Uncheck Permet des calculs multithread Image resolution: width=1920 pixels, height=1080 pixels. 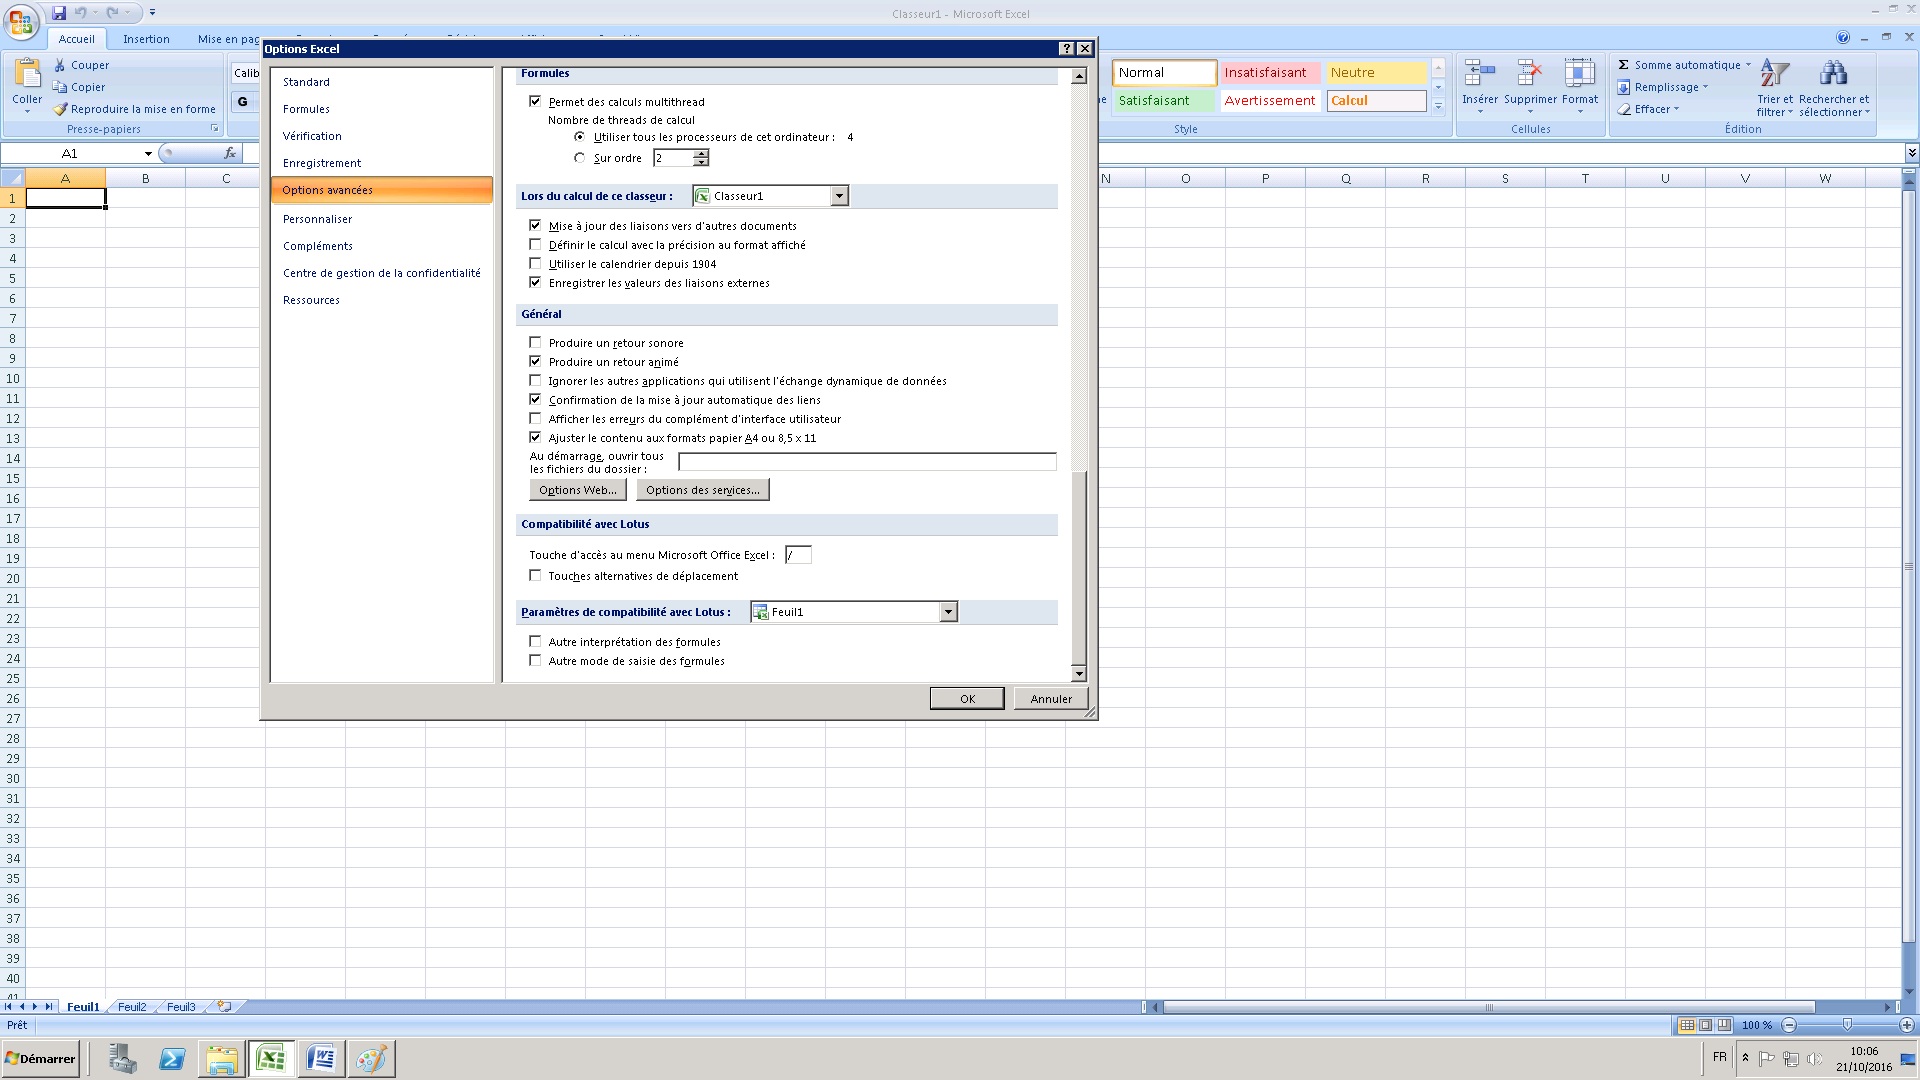(535, 101)
